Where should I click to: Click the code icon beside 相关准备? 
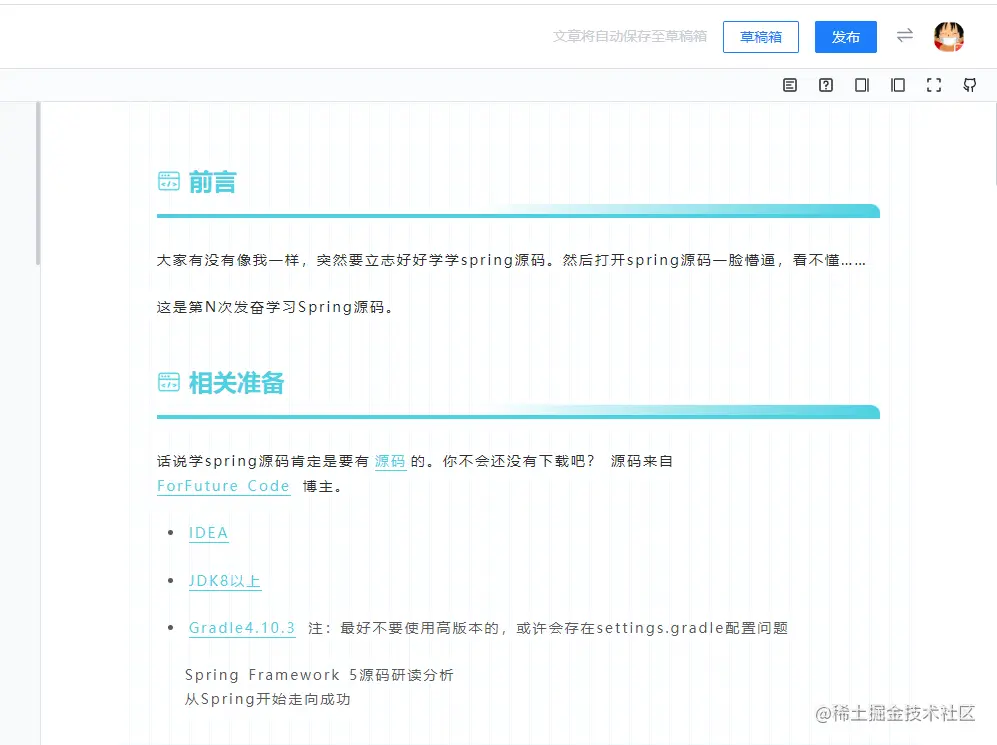168,382
